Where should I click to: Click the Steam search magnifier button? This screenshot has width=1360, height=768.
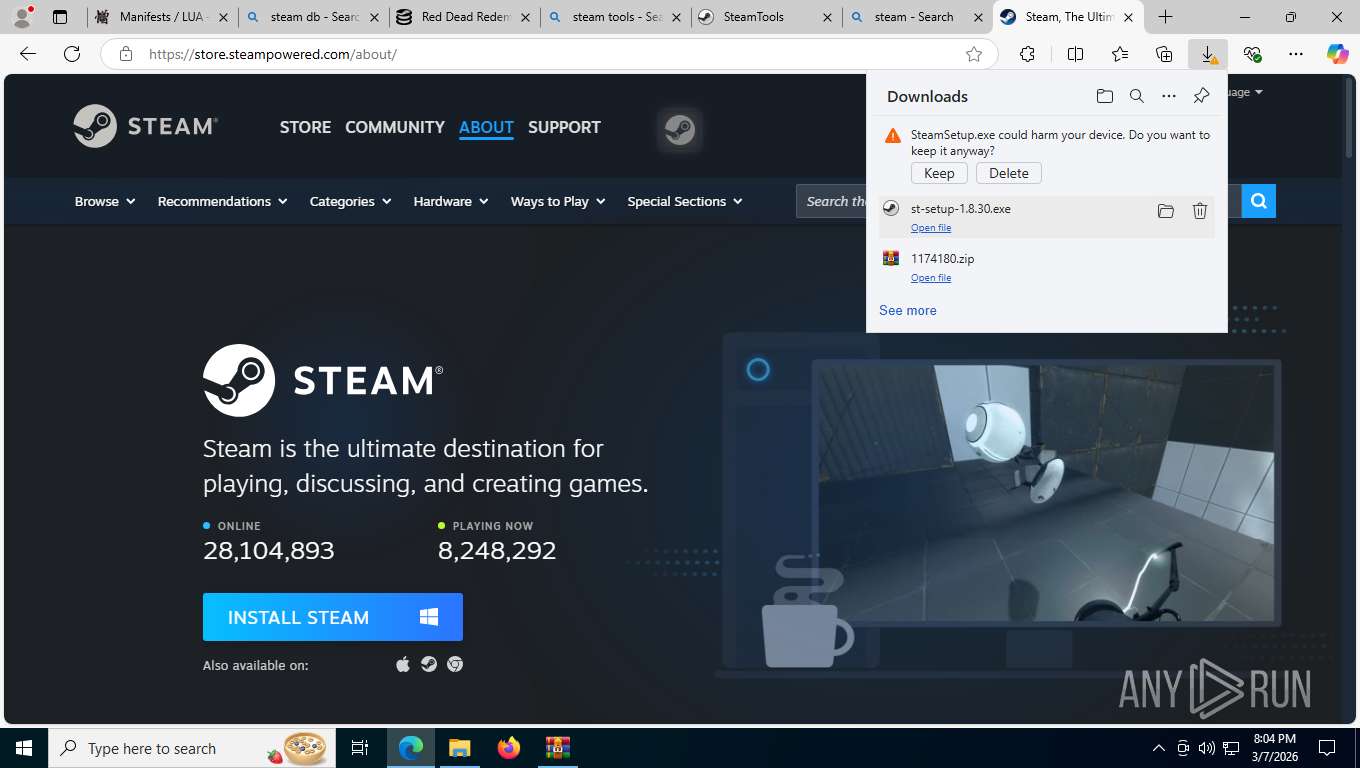coord(1258,201)
